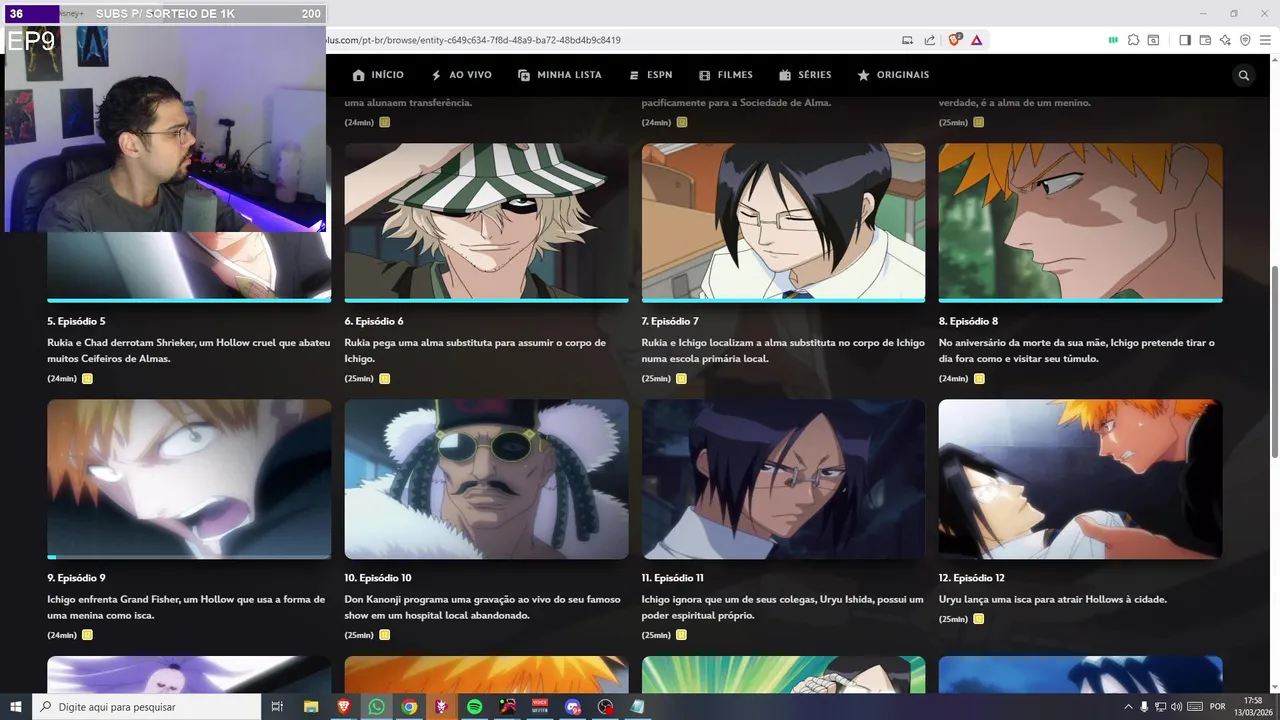Click the '10. Episódio 10' title
Screen dimensions: 1280x720
(x=378, y=578)
